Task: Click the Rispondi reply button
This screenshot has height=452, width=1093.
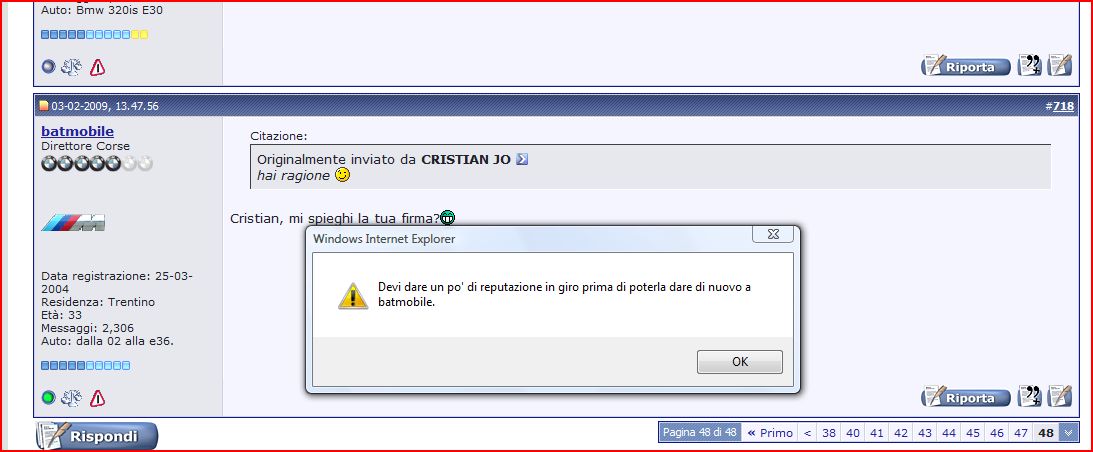Action: [97, 437]
